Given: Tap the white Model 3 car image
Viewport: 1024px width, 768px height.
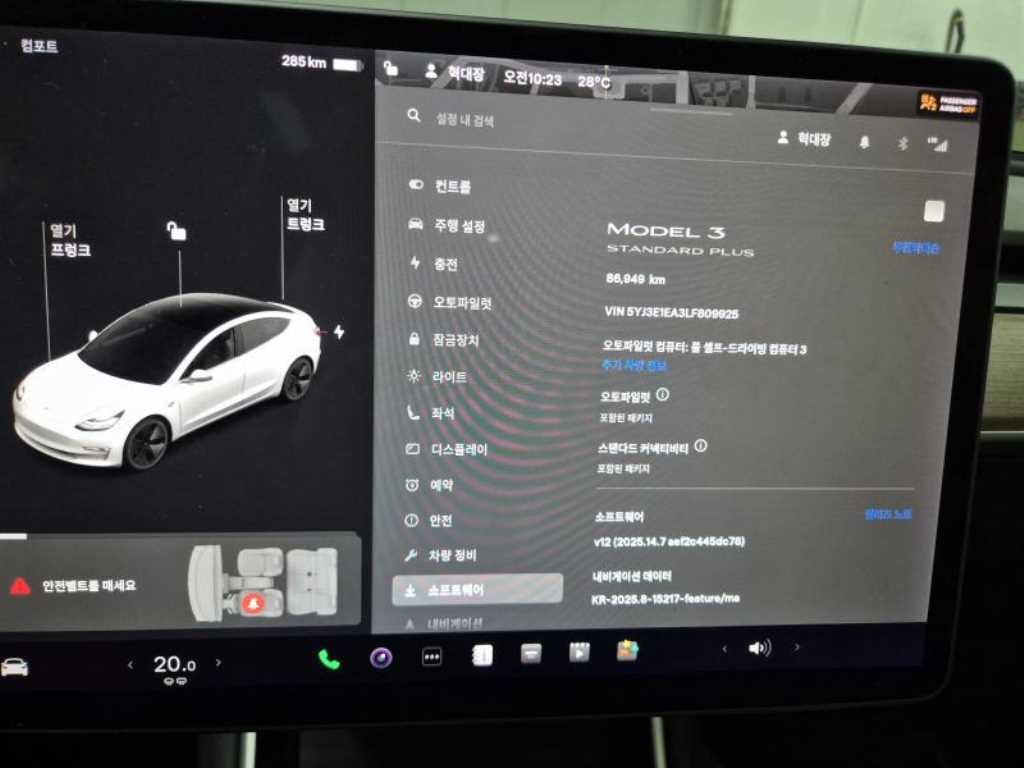Looking at the screenshot, I should click(167, 382).
